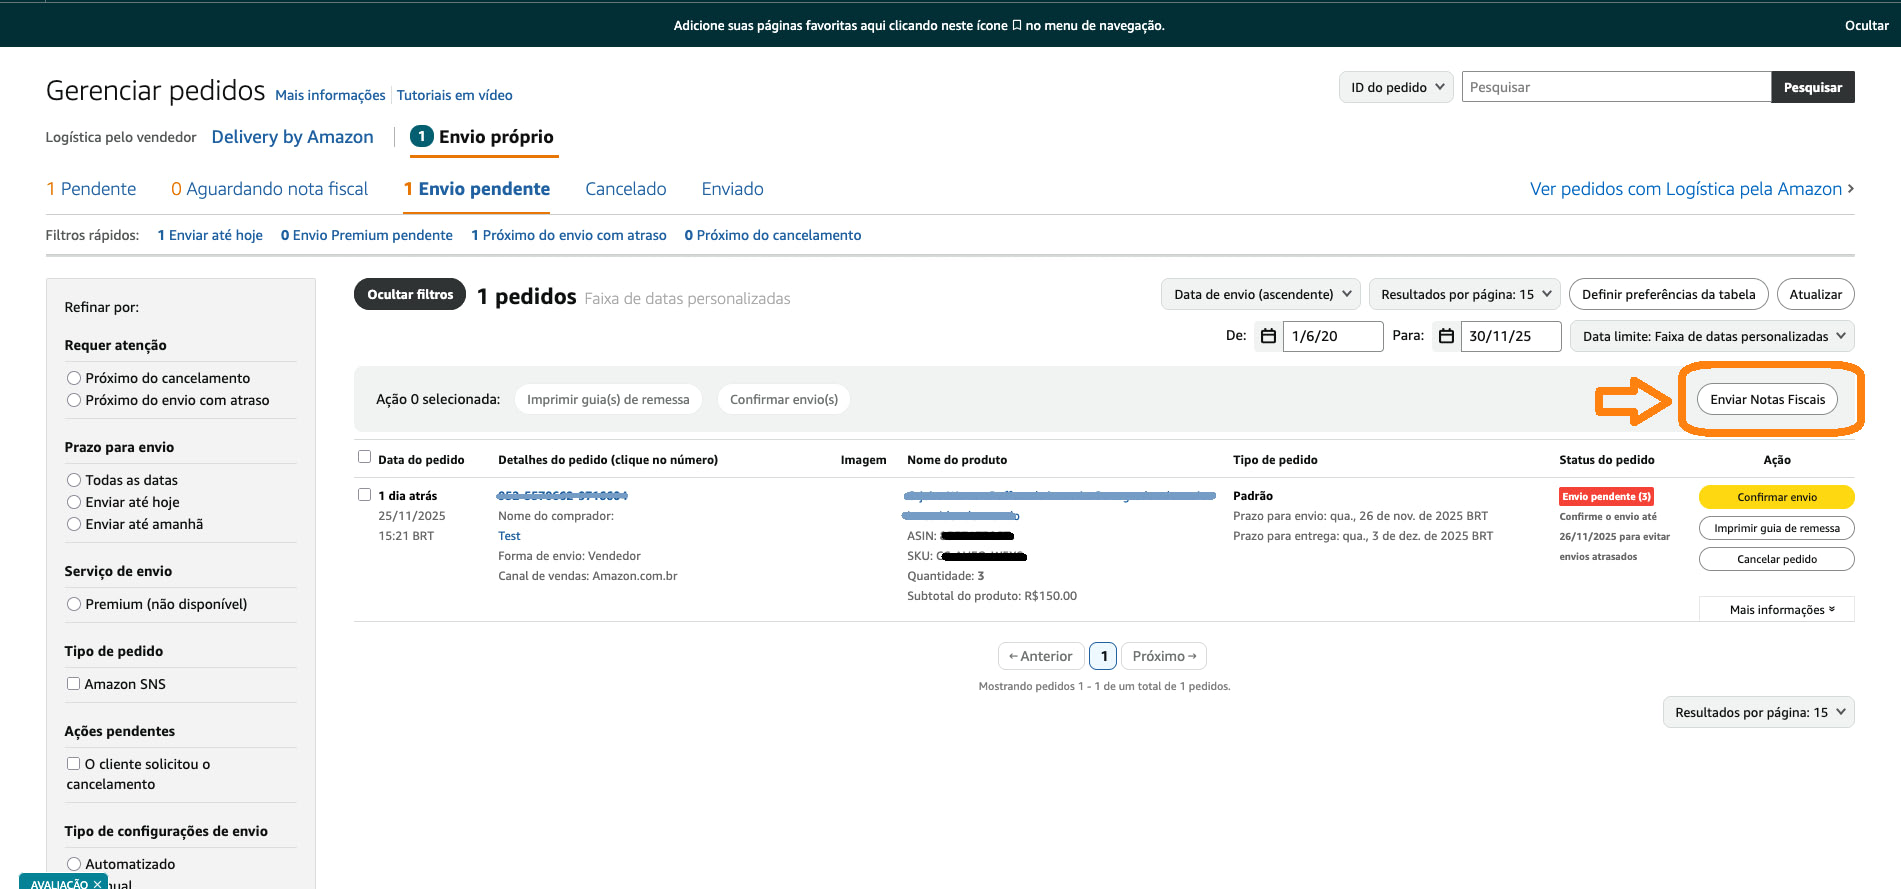Click the Para date field showing 30/11/25
Image resolution: width=1901 pixels, height=889 pixels.
pyautogui.click(x=1511, y=336)
